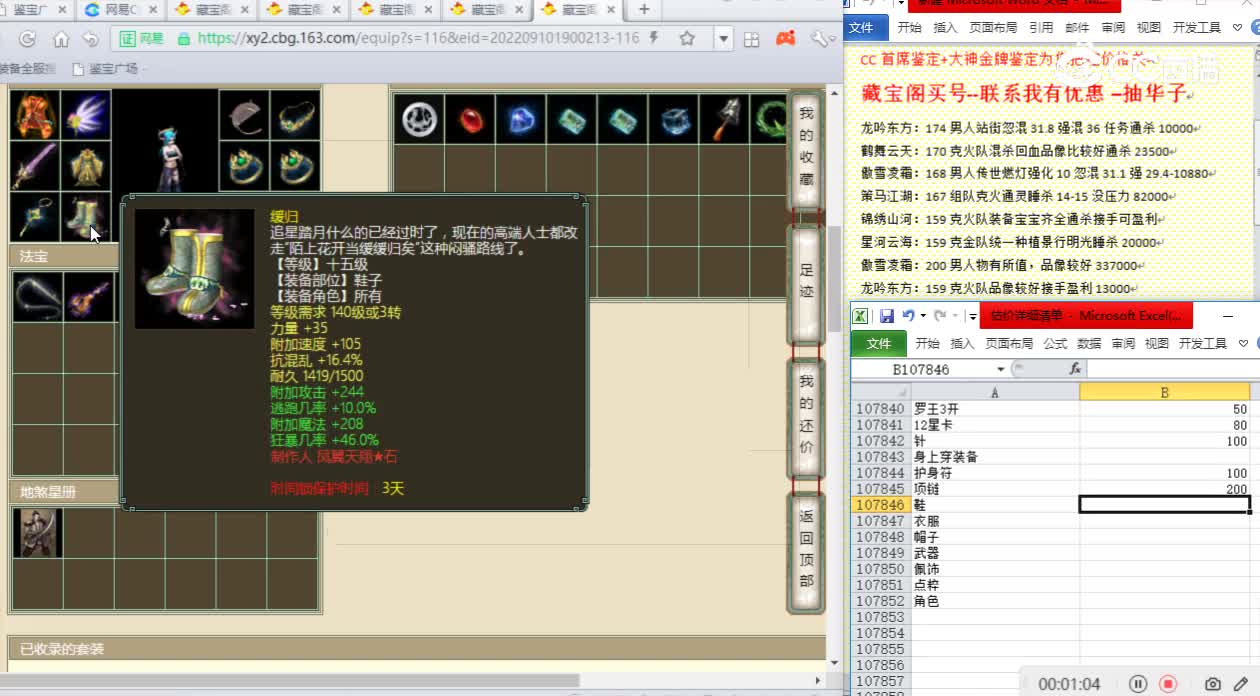Bookmark this page with the star icon
This screenshot has width=1260, height=696.
pos(687,39)
